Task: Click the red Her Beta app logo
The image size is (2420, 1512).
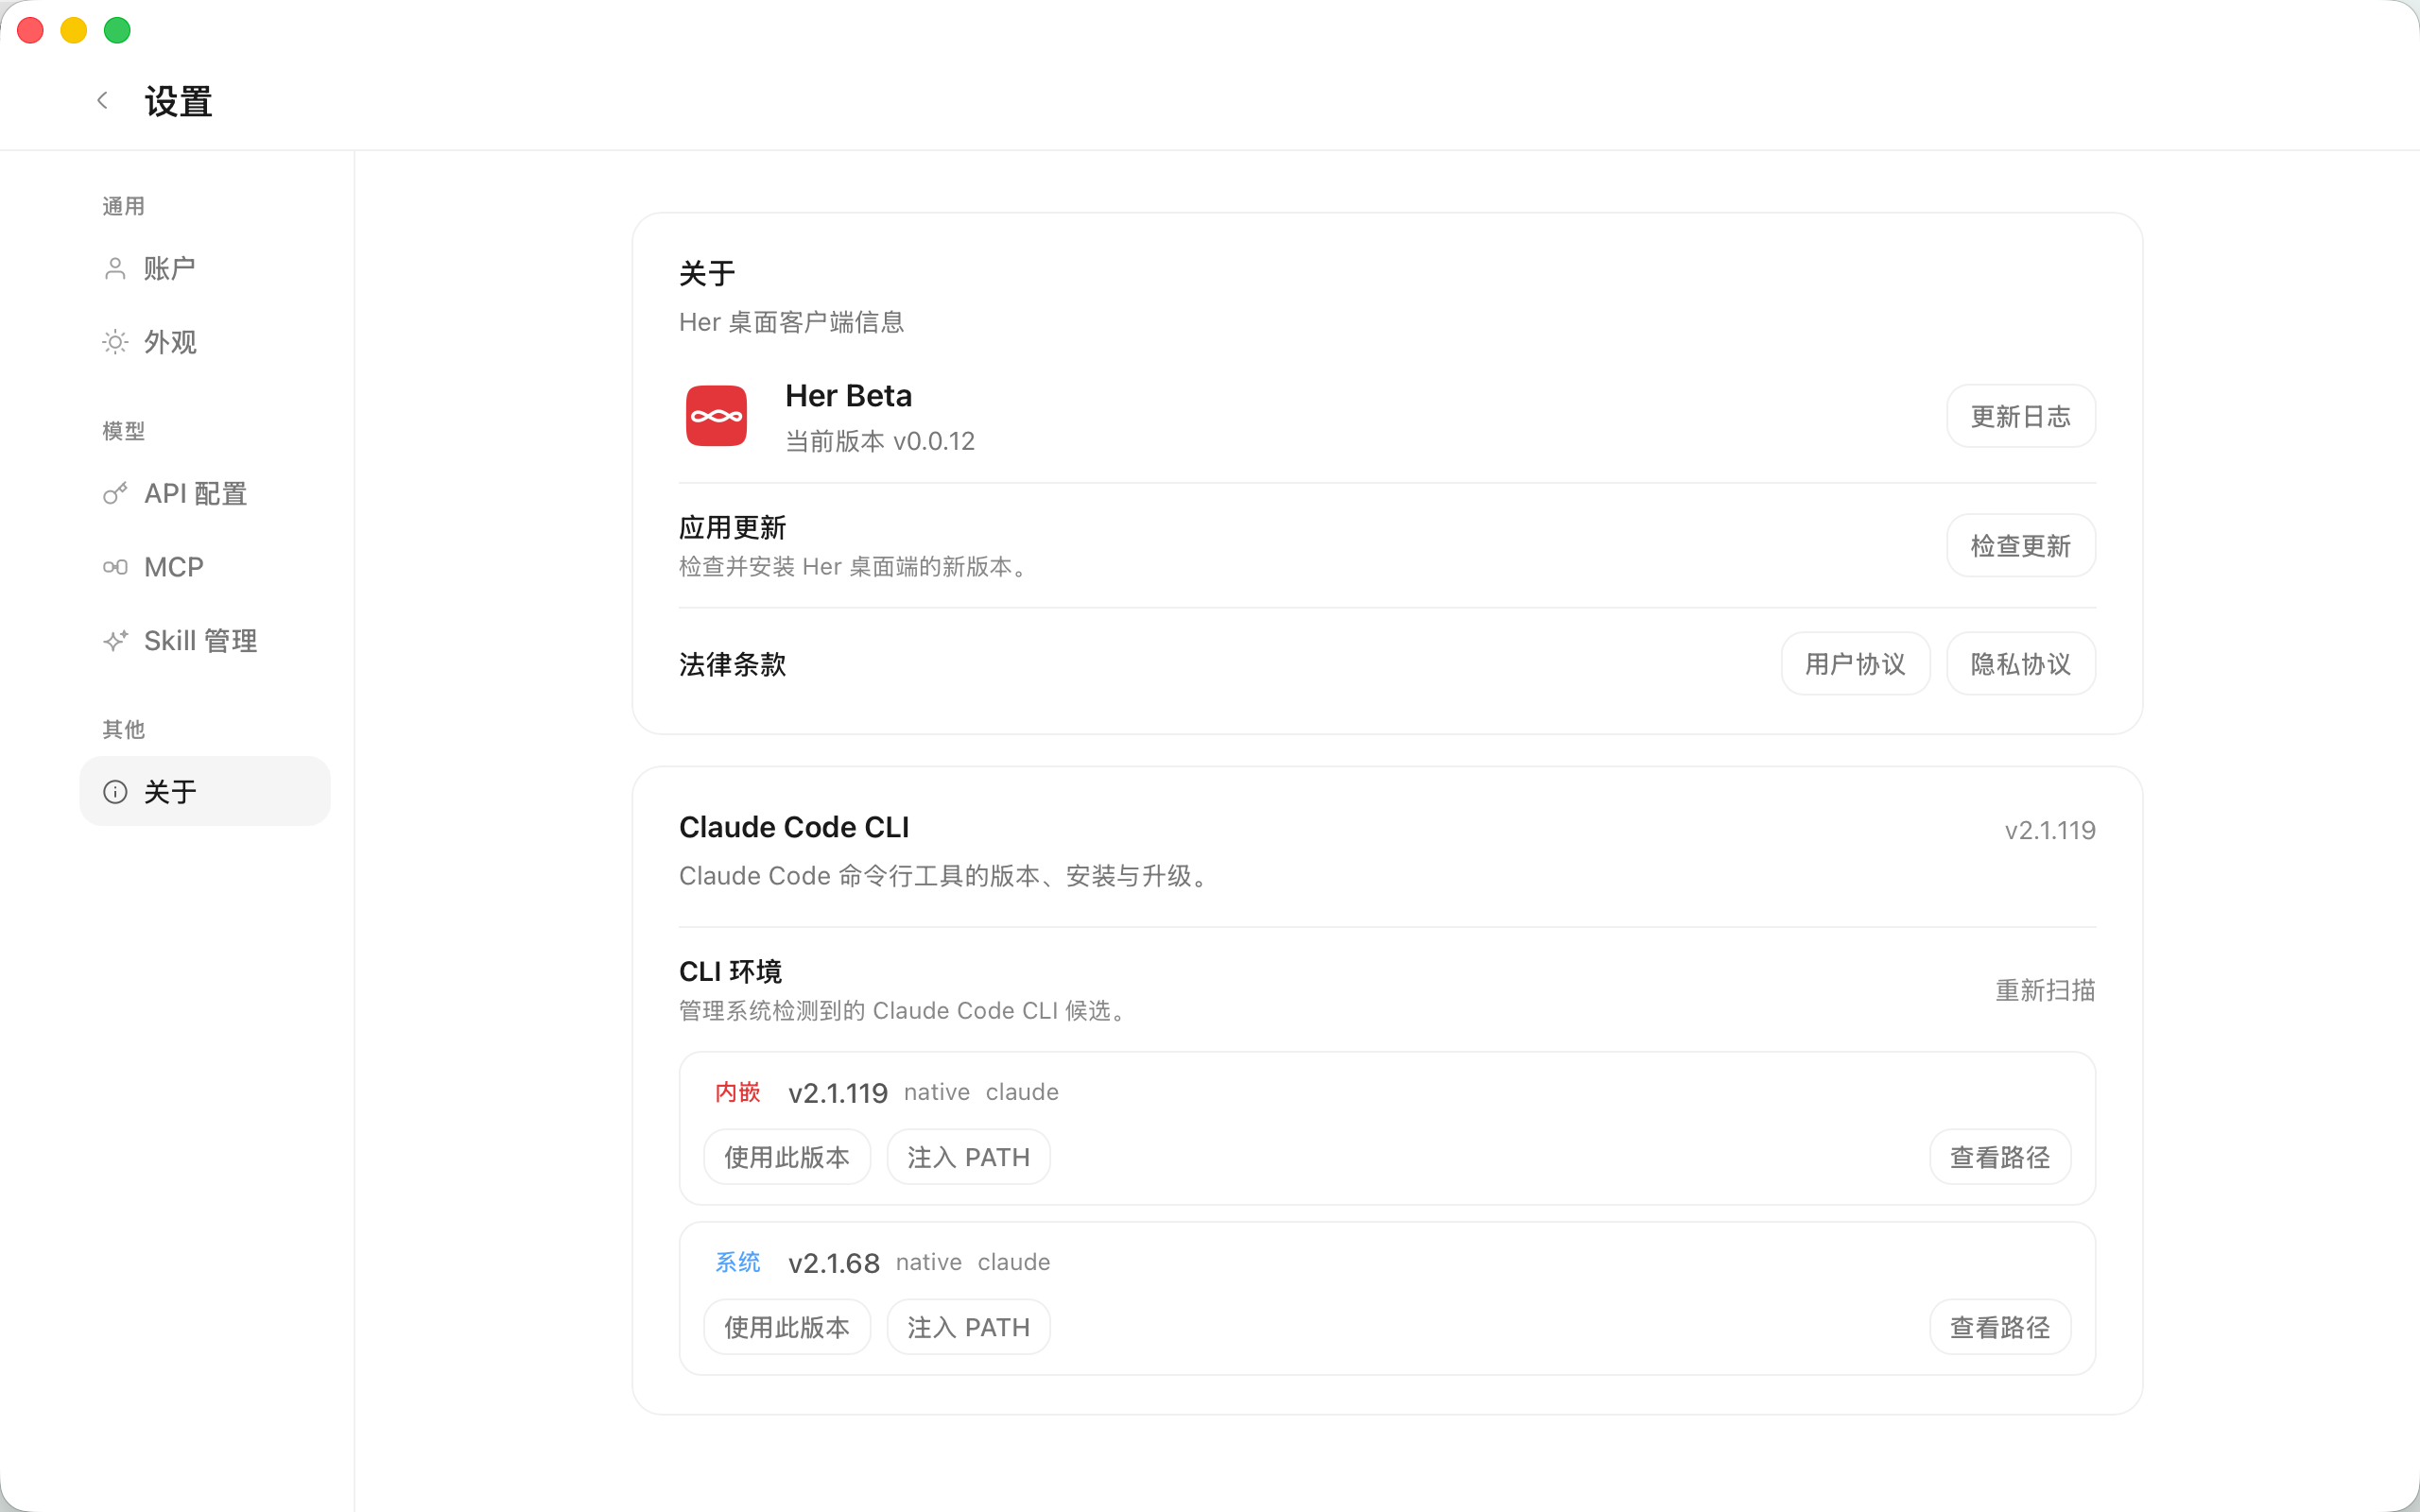Action: (716, 416)
